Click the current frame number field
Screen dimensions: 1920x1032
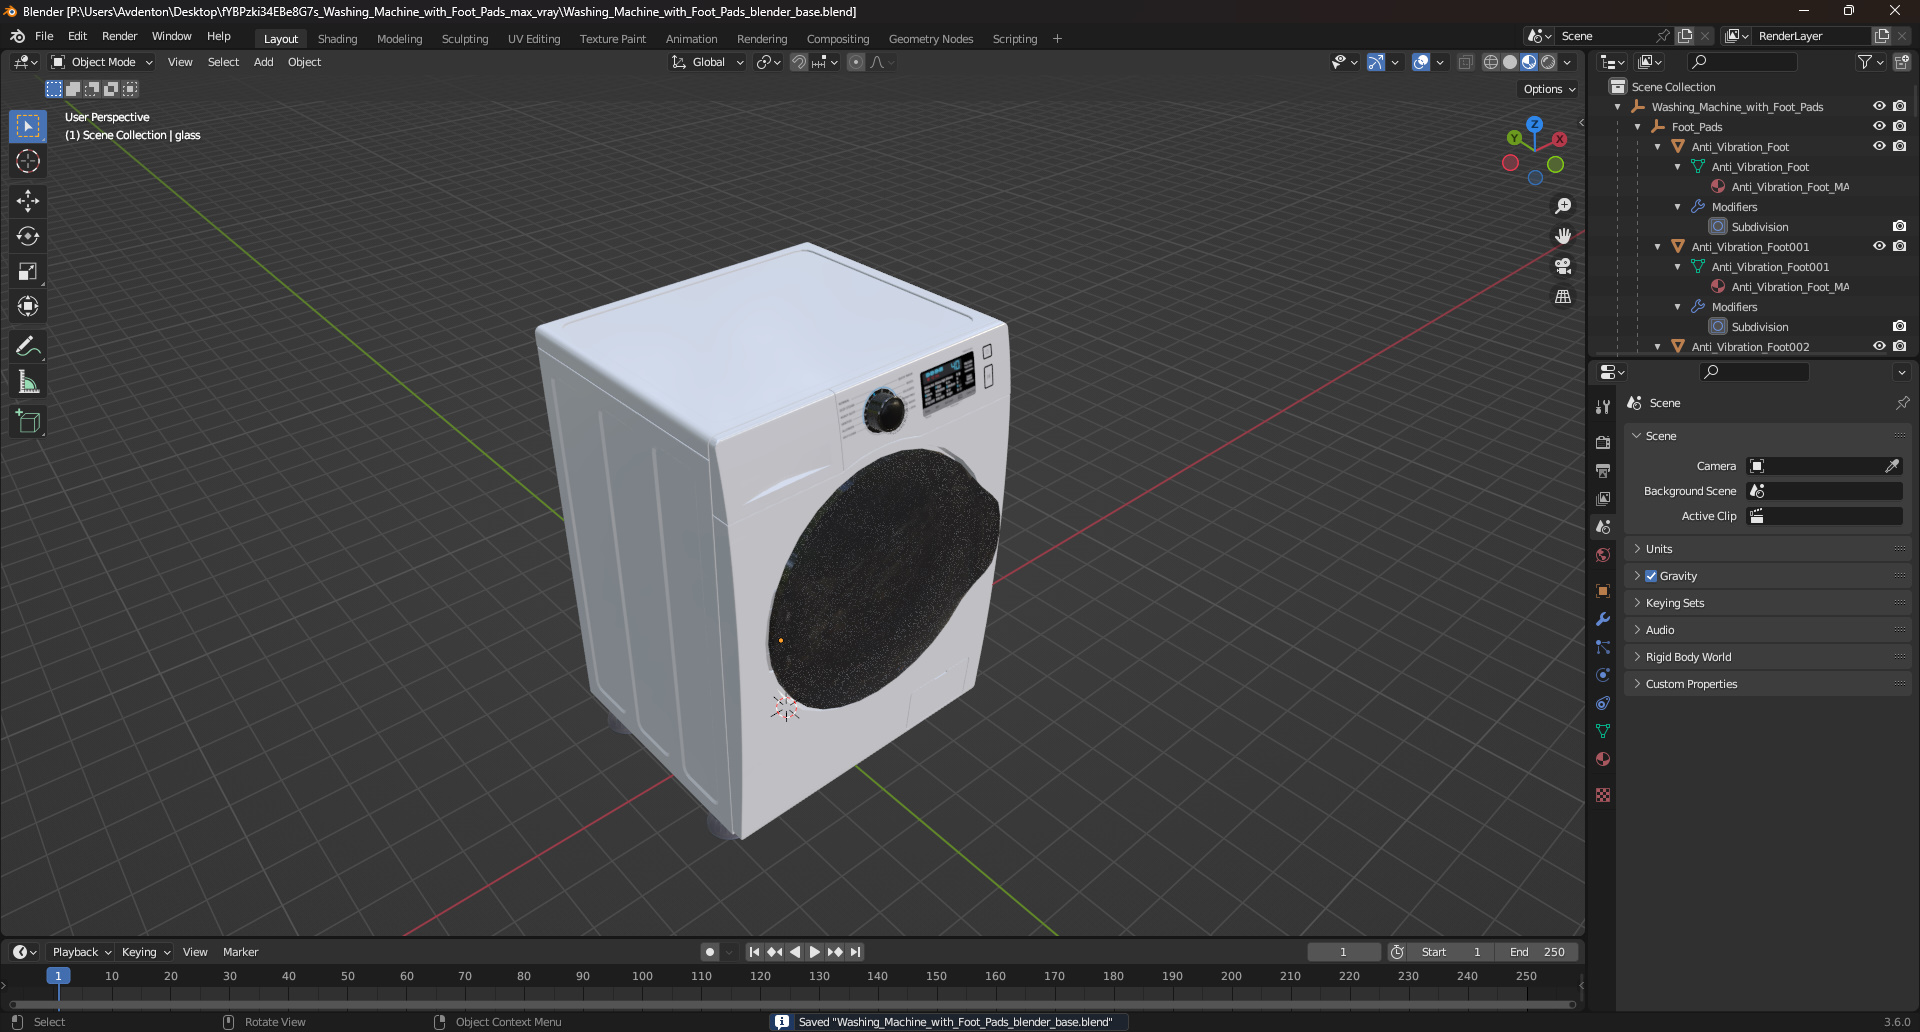[1343, 952]
